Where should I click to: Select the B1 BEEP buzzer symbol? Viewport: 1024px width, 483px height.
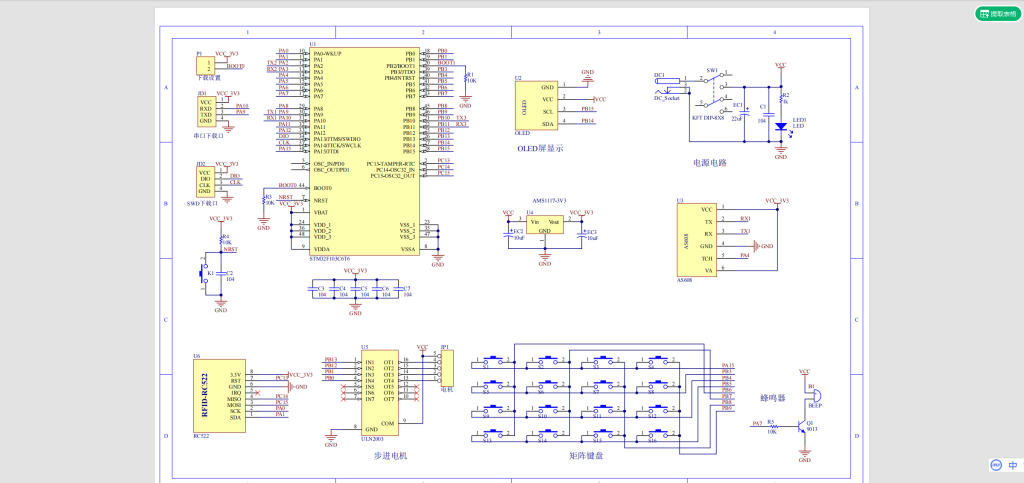coord(811,392)
